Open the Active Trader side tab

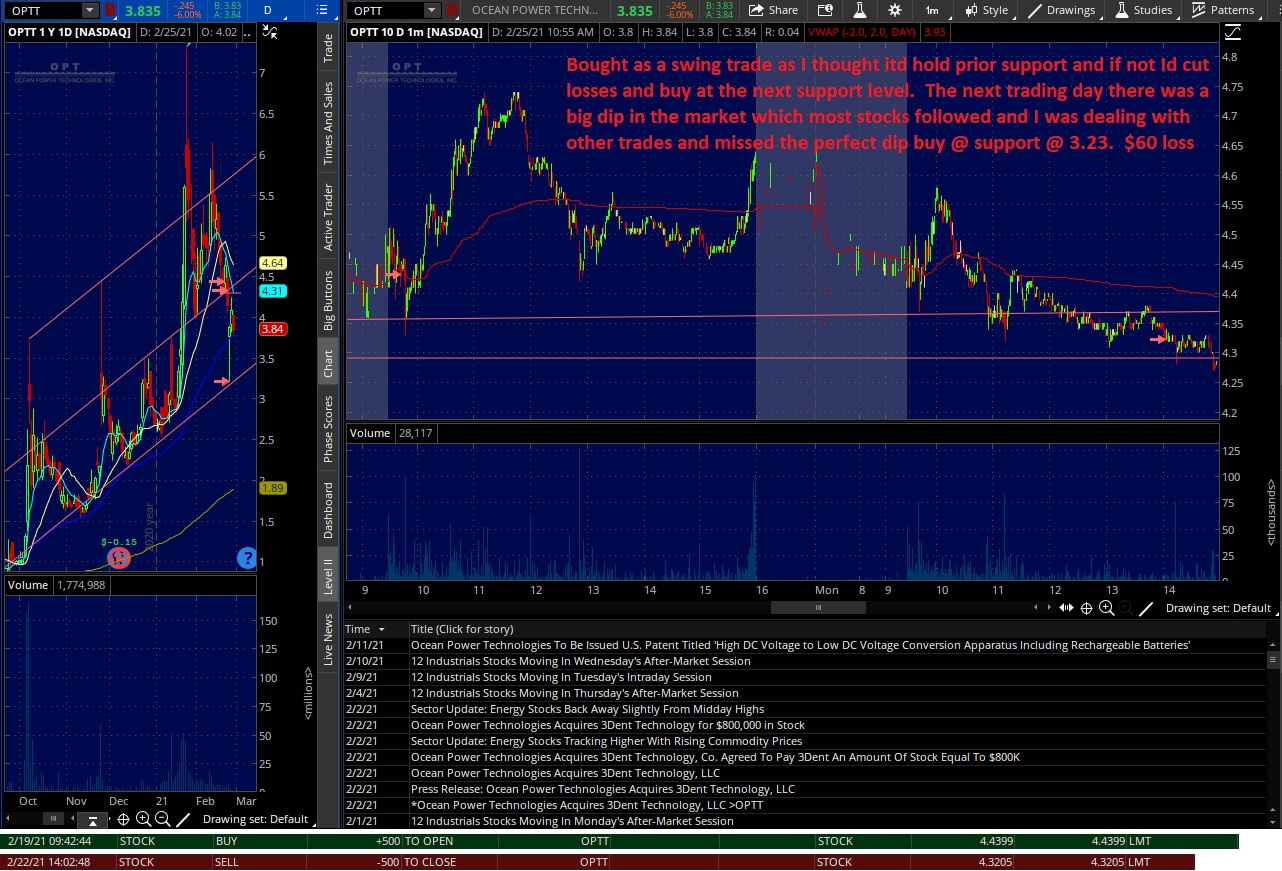tap(328, 217)
